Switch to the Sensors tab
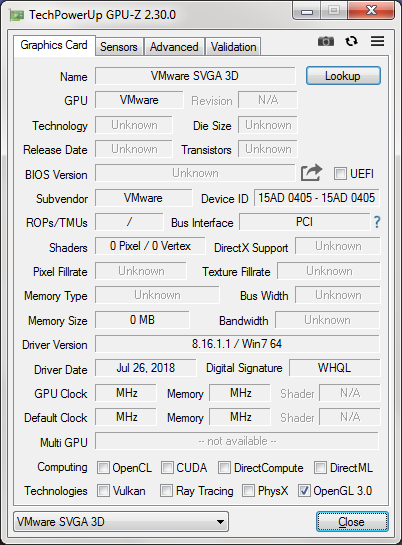402x545 pixels. click(x=119, y=47)
